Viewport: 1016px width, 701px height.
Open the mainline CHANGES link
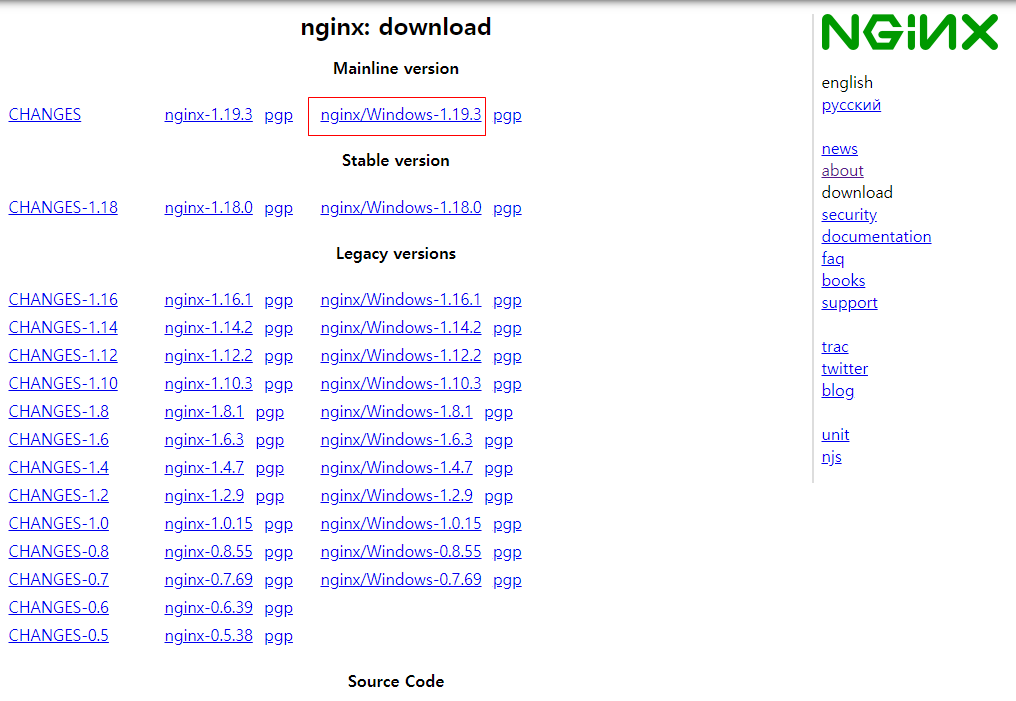pyautogui.click(x=45, y=115)
